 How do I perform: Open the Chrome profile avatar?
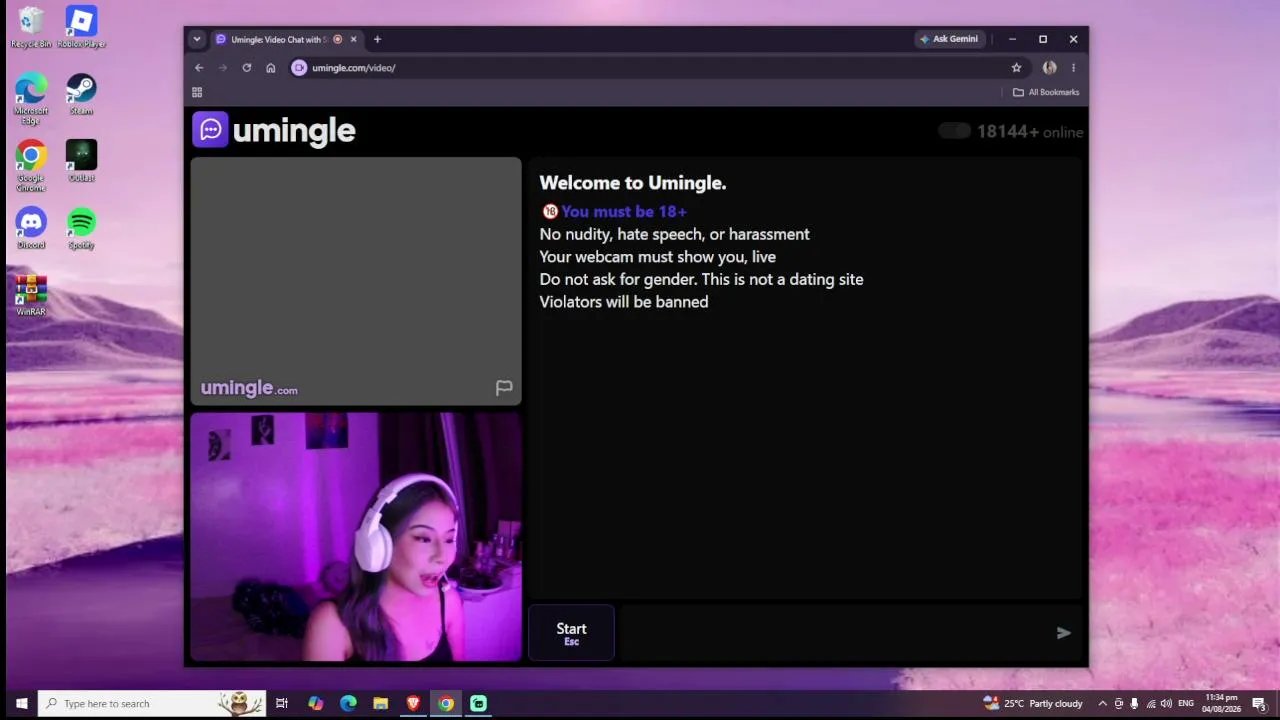pyautogui.click(x=1049, y=68)
